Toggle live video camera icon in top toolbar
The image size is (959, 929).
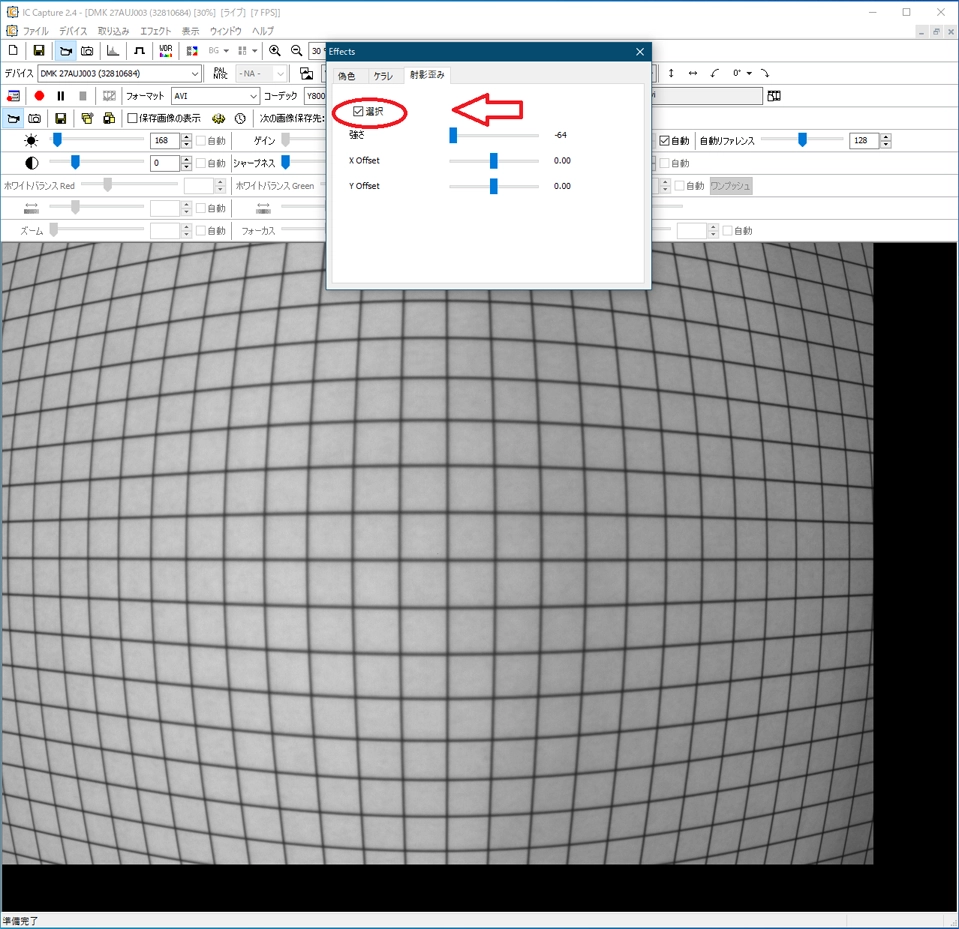click(65, 51)
